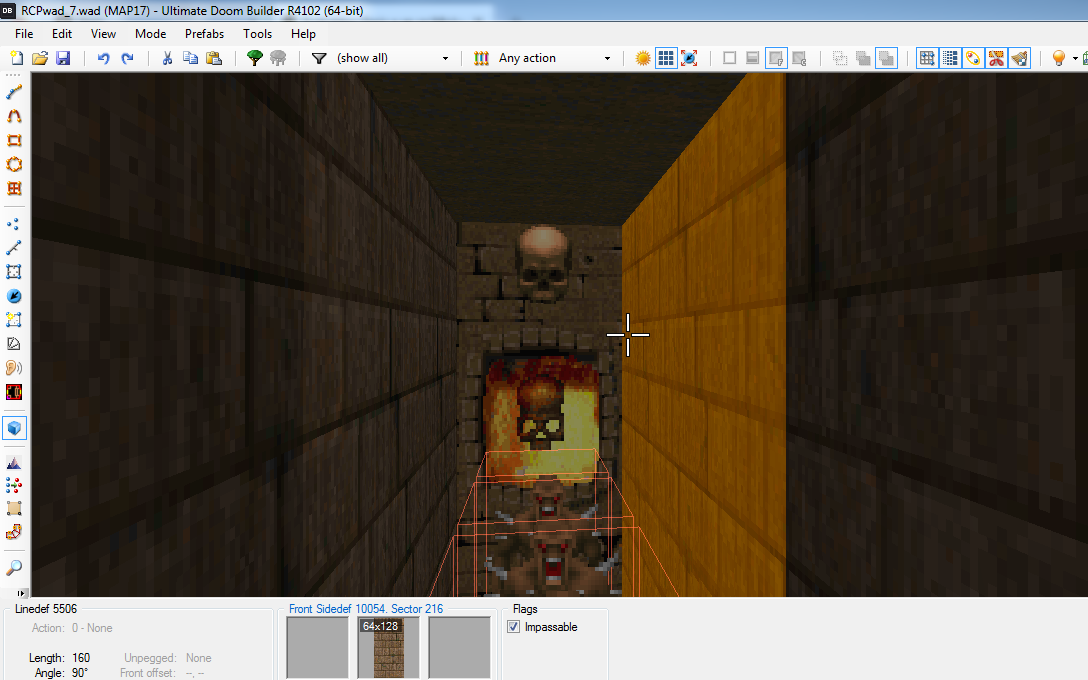
Task: Open the Help menu
Action: pos(303,34)
